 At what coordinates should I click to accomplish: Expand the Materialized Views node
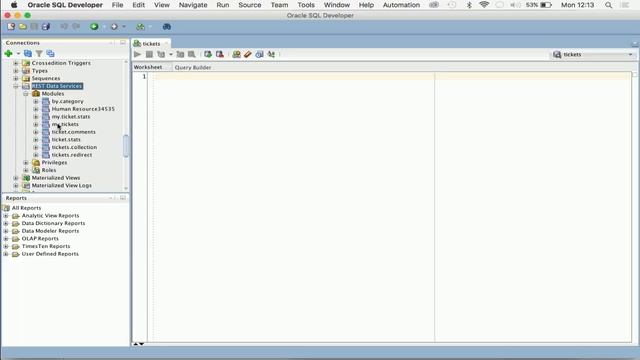coord(16,178)
